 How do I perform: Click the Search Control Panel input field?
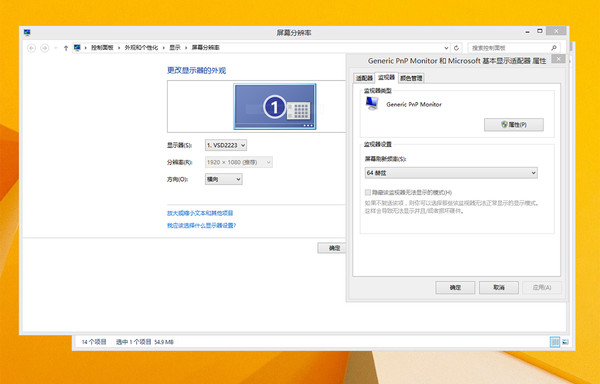509,48
